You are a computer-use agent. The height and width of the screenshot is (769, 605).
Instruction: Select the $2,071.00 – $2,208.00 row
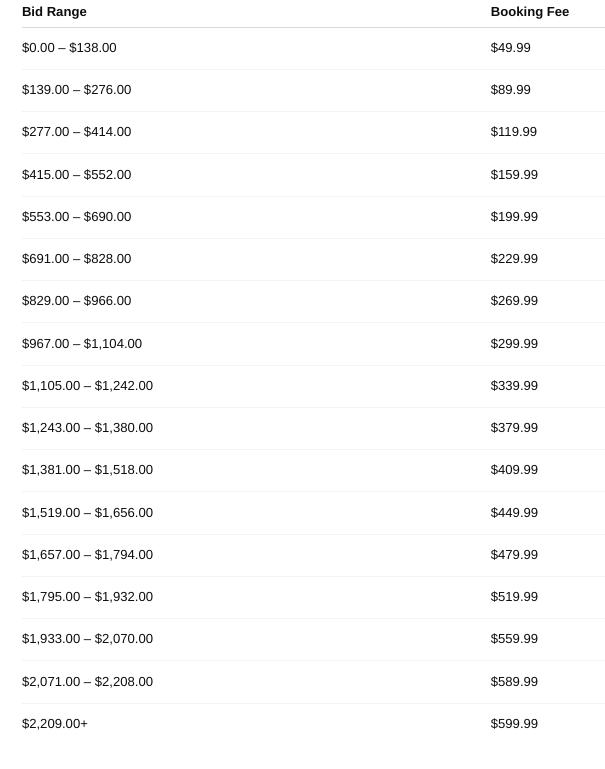[x=87, y=682]
